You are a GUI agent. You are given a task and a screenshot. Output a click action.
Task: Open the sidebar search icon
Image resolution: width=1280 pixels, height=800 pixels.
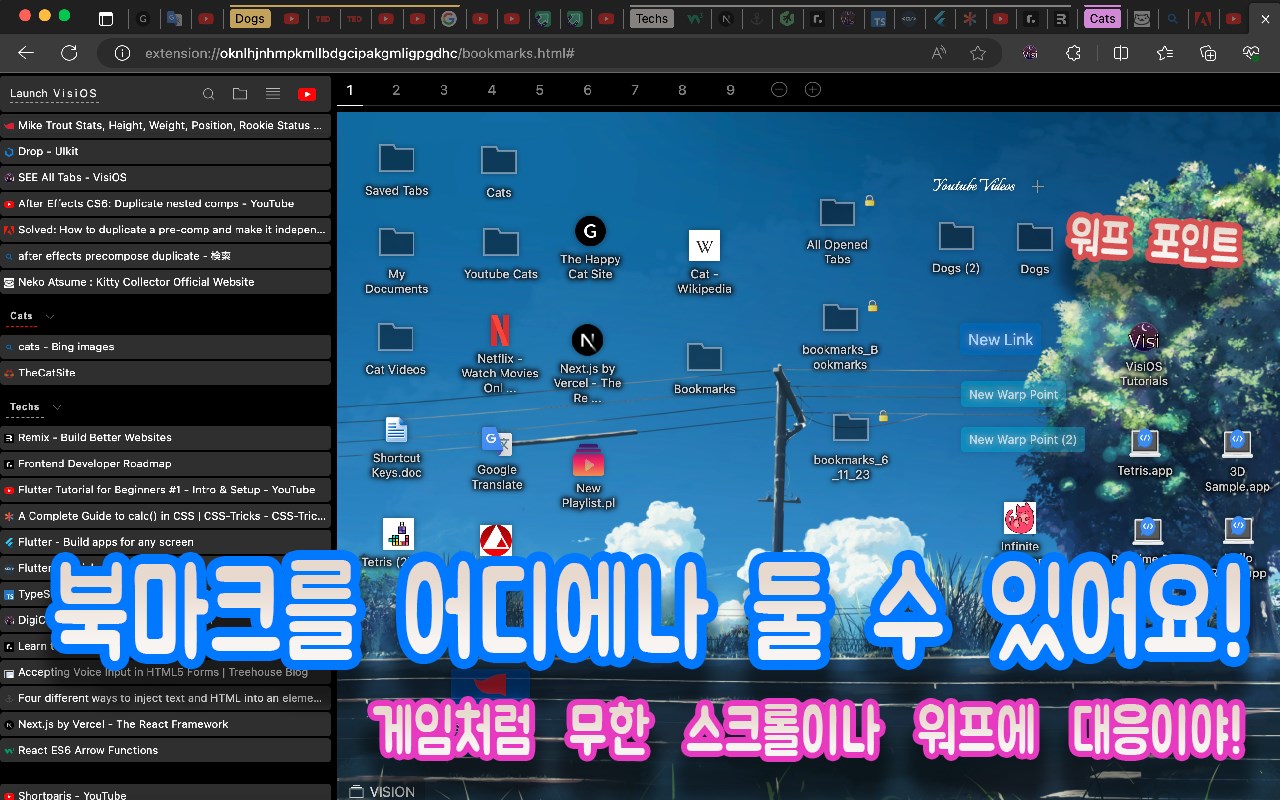208,94
